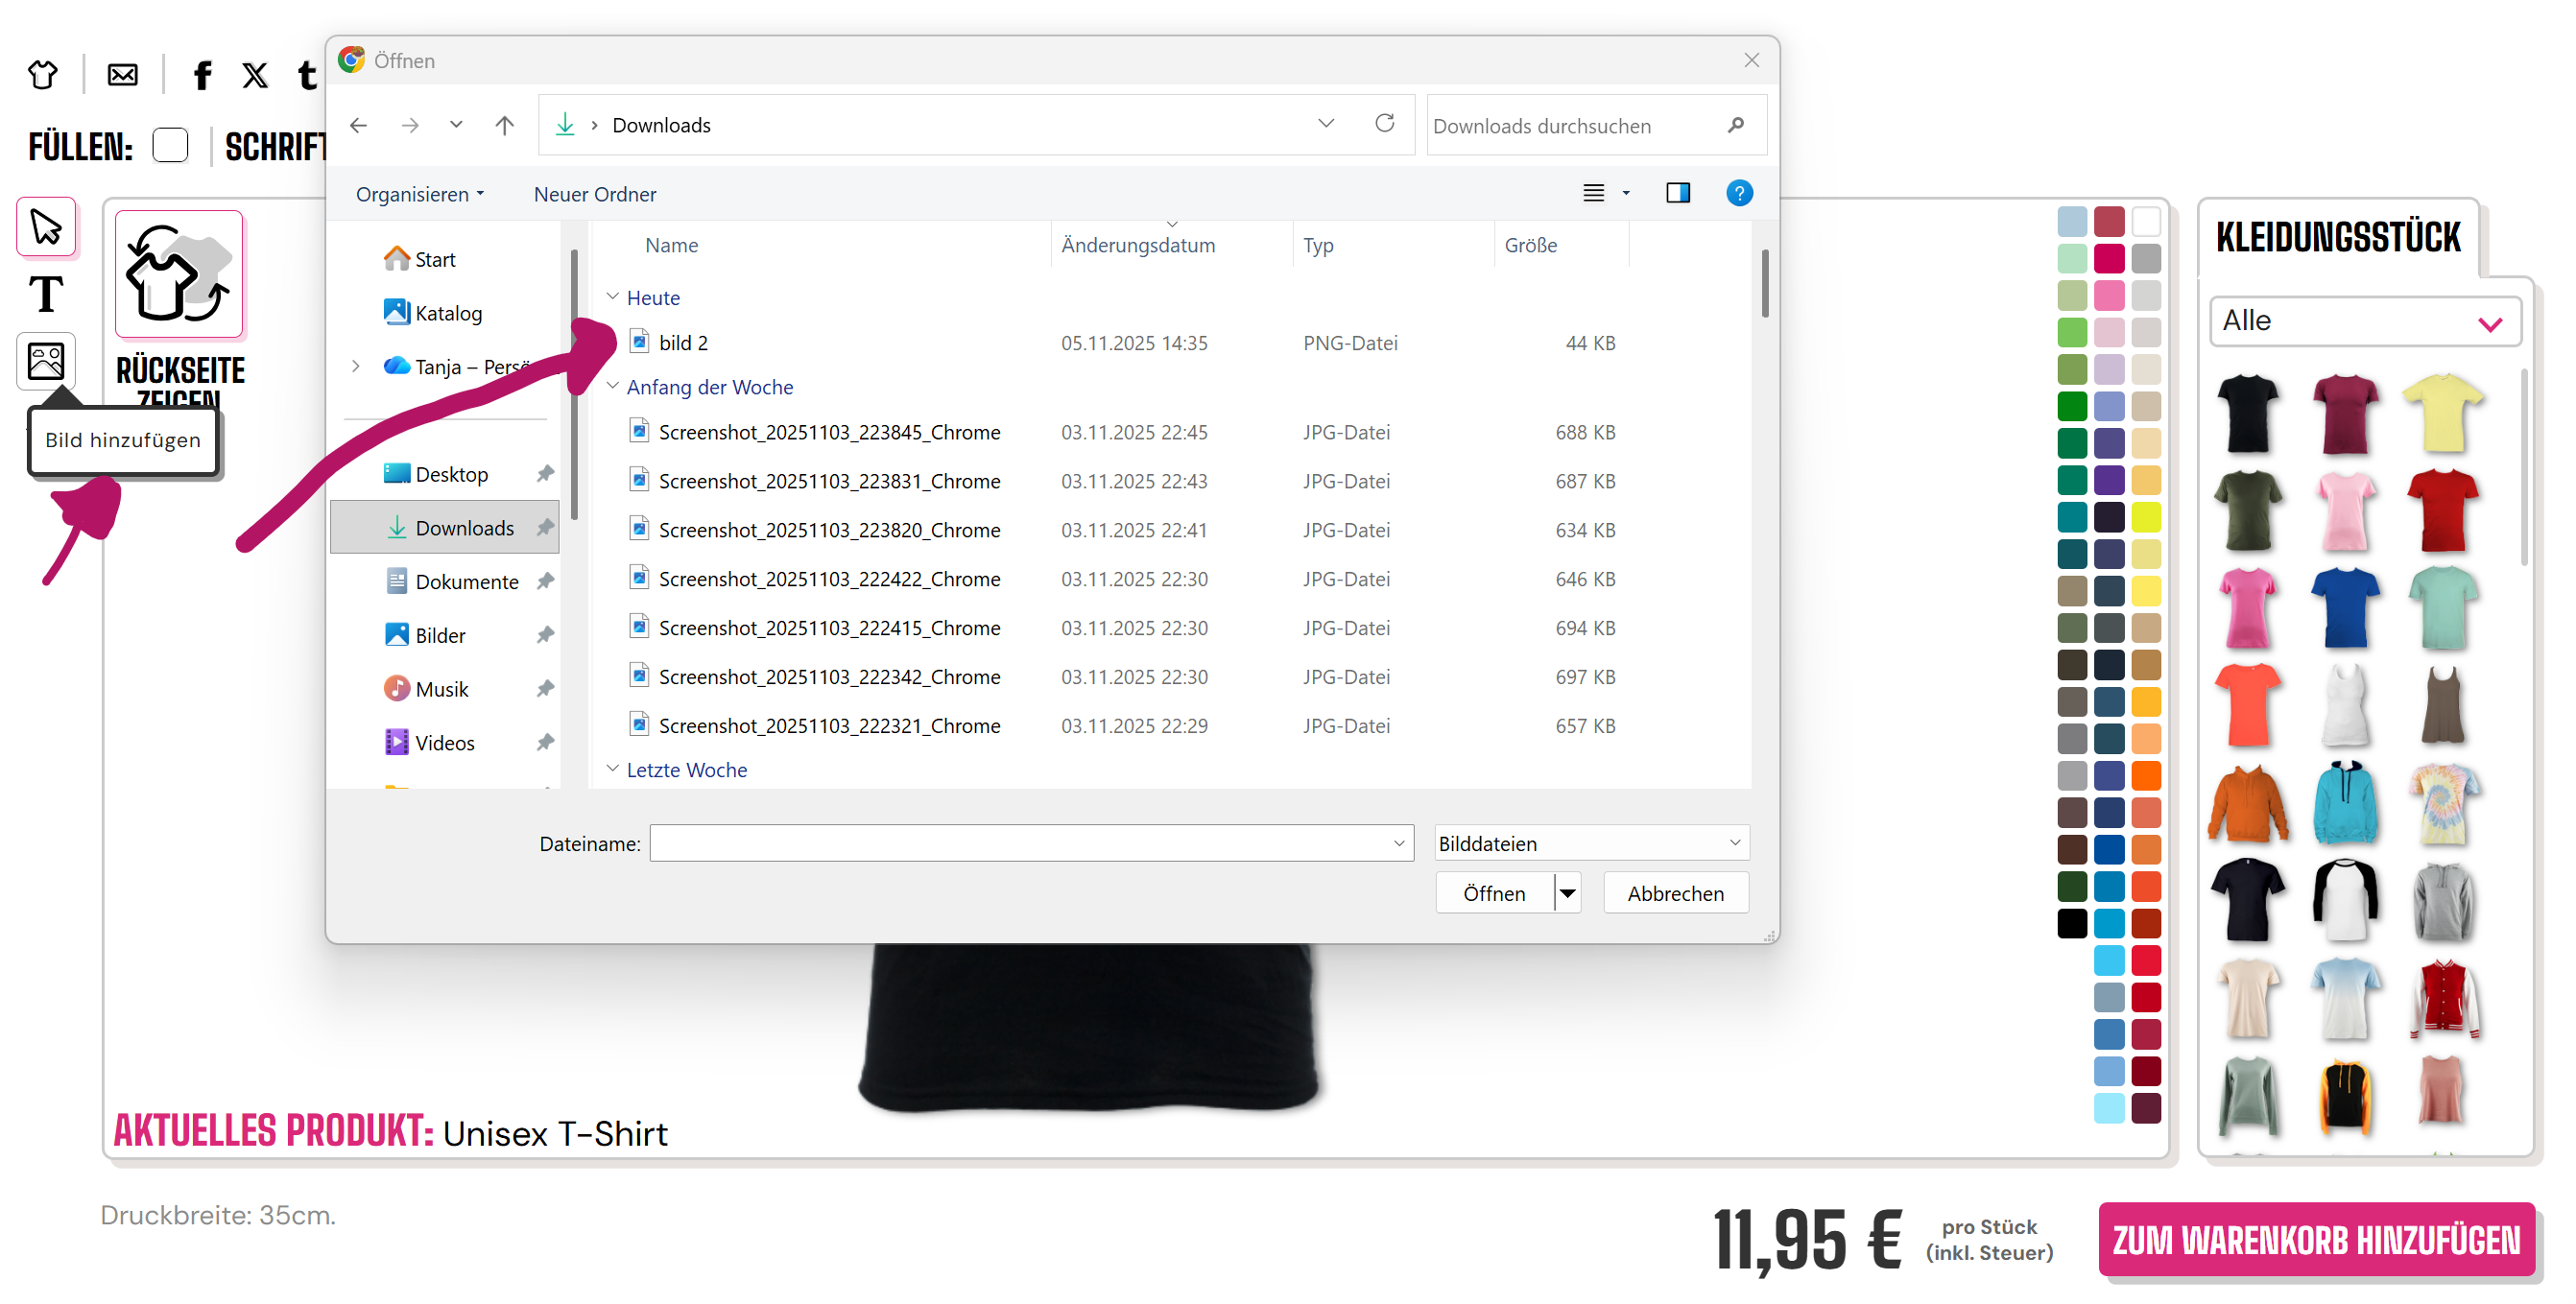Click the show back side shirt icon
The image size is (2576, 1304).
point(179,274)
